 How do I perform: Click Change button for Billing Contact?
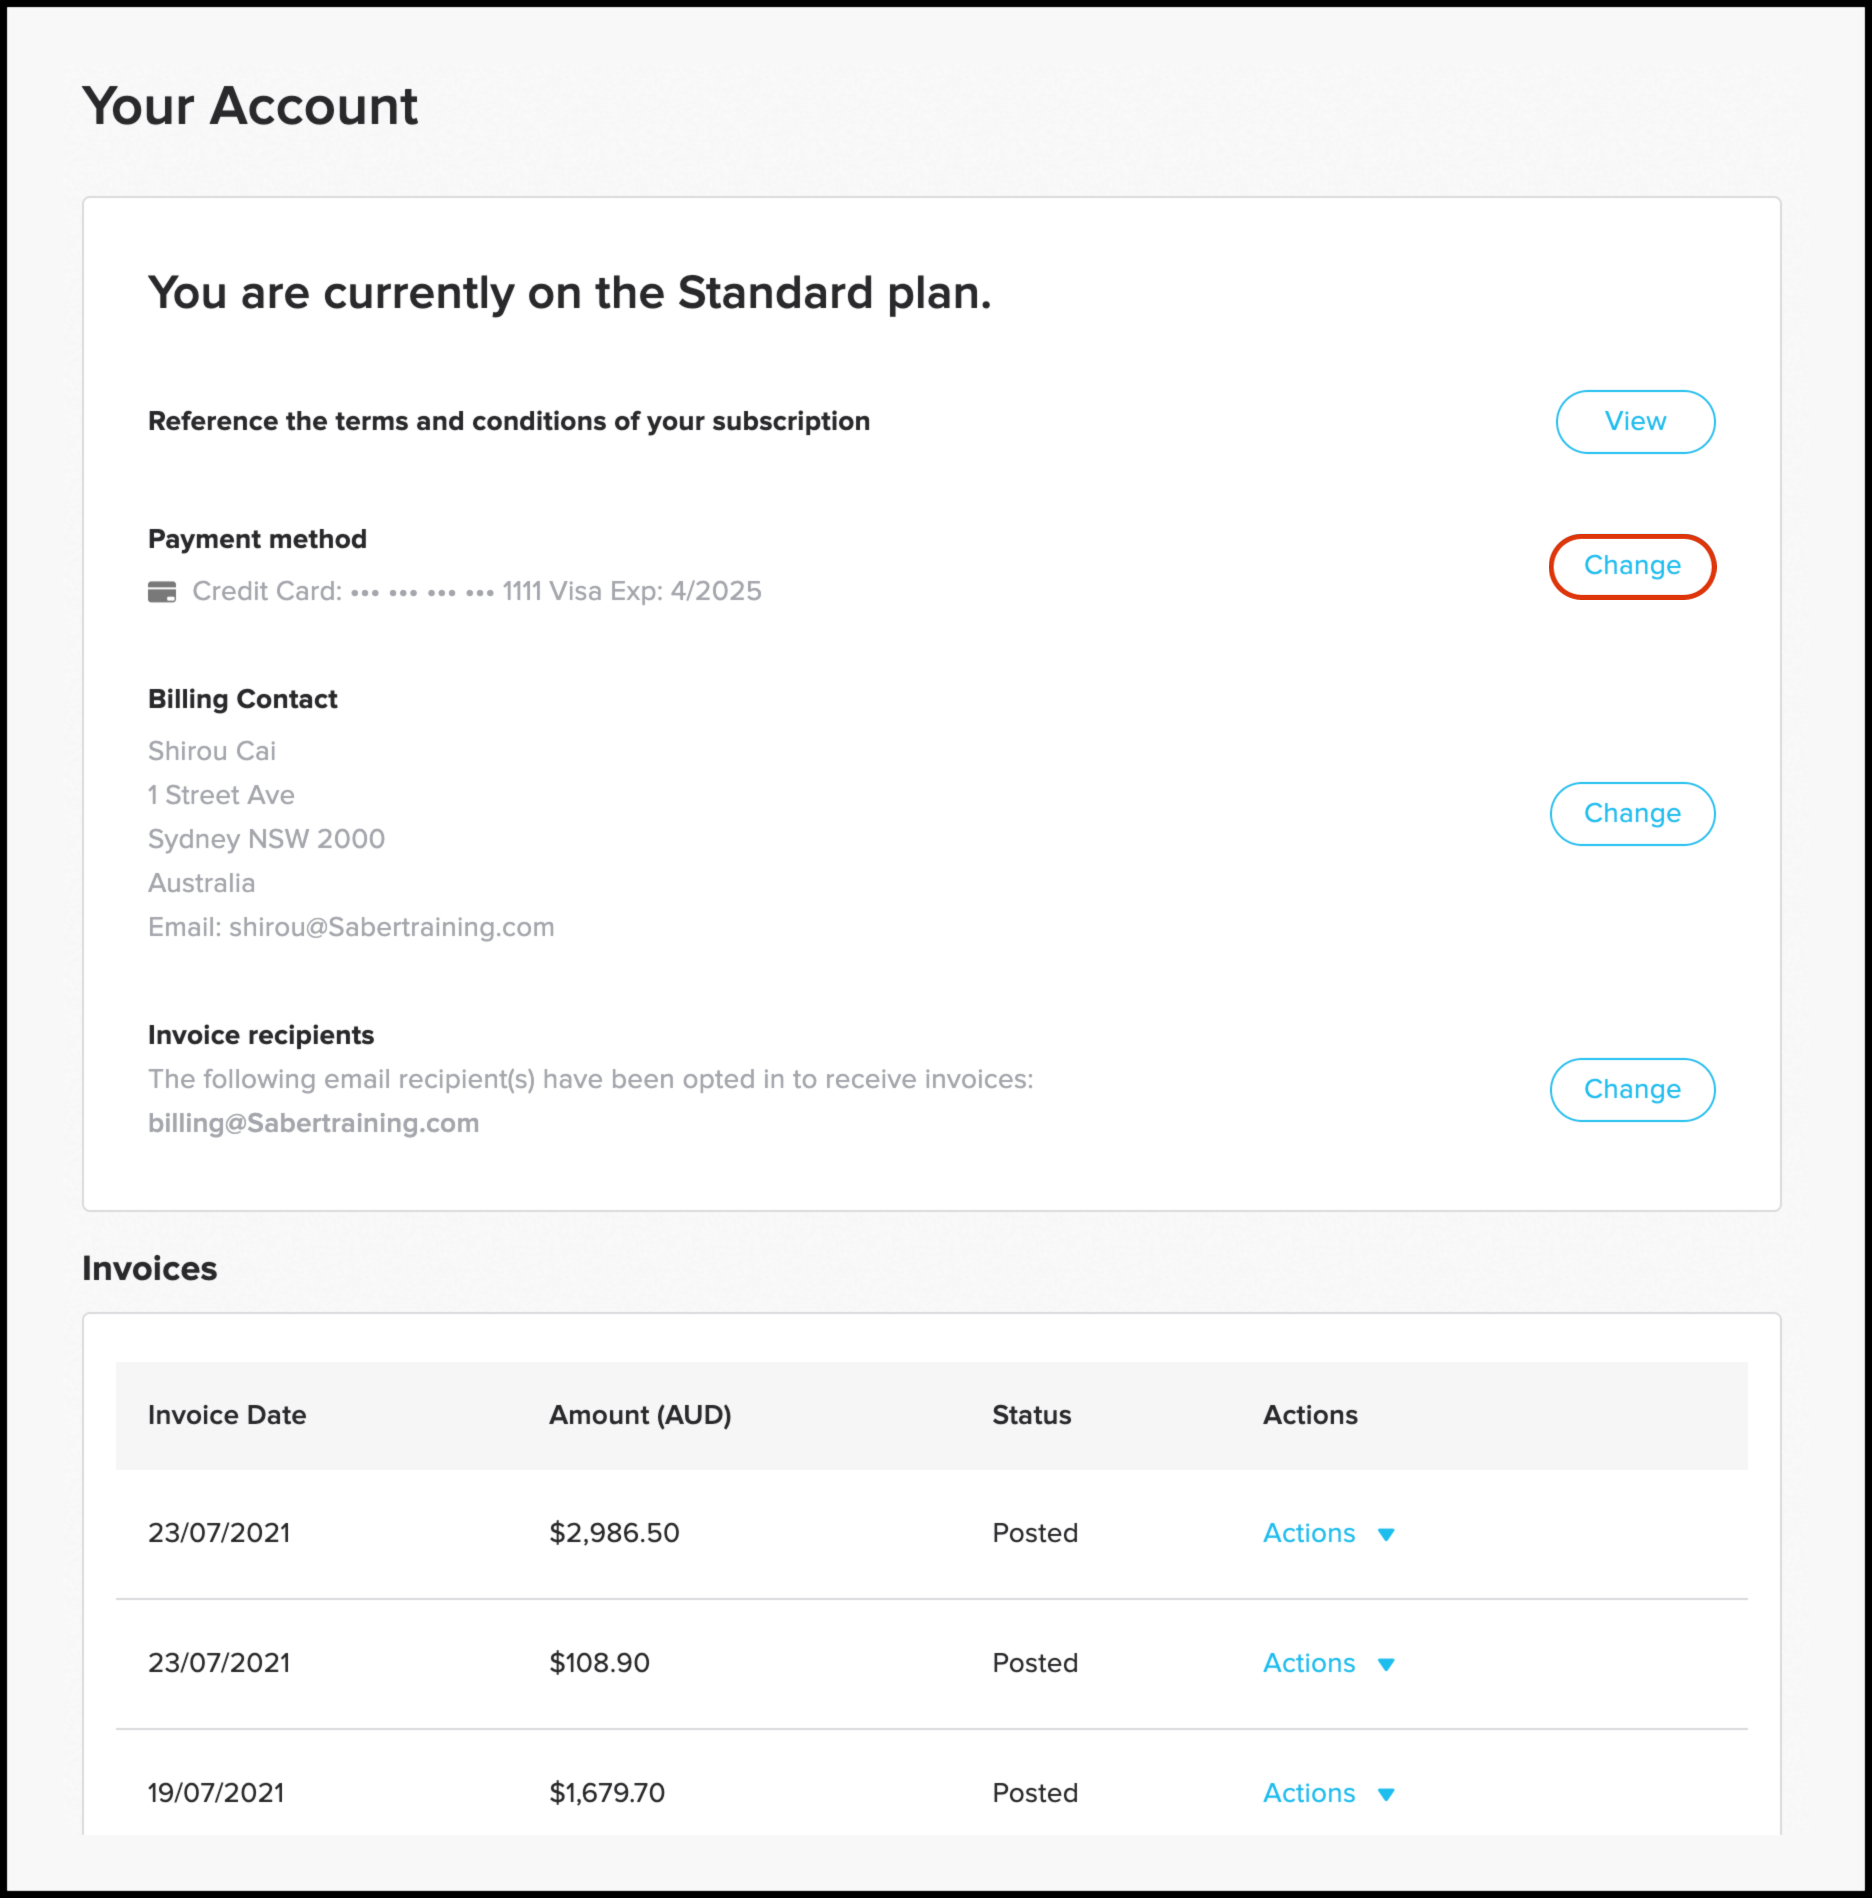(1631, 814)
